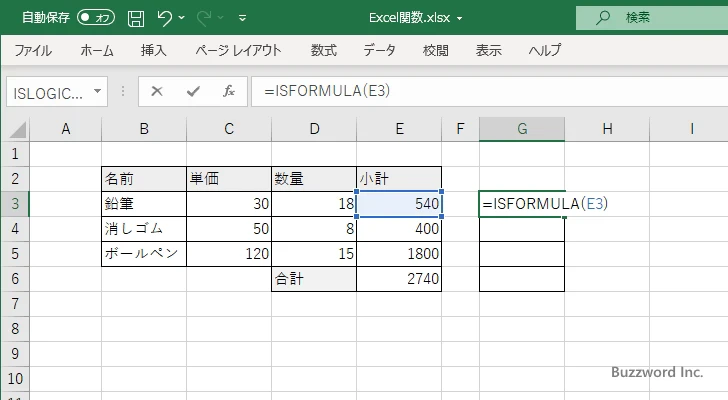The width and height of the screenshot is (728, 400).
Task: Click the Select All corner triangle
Action: click(18, 130)
